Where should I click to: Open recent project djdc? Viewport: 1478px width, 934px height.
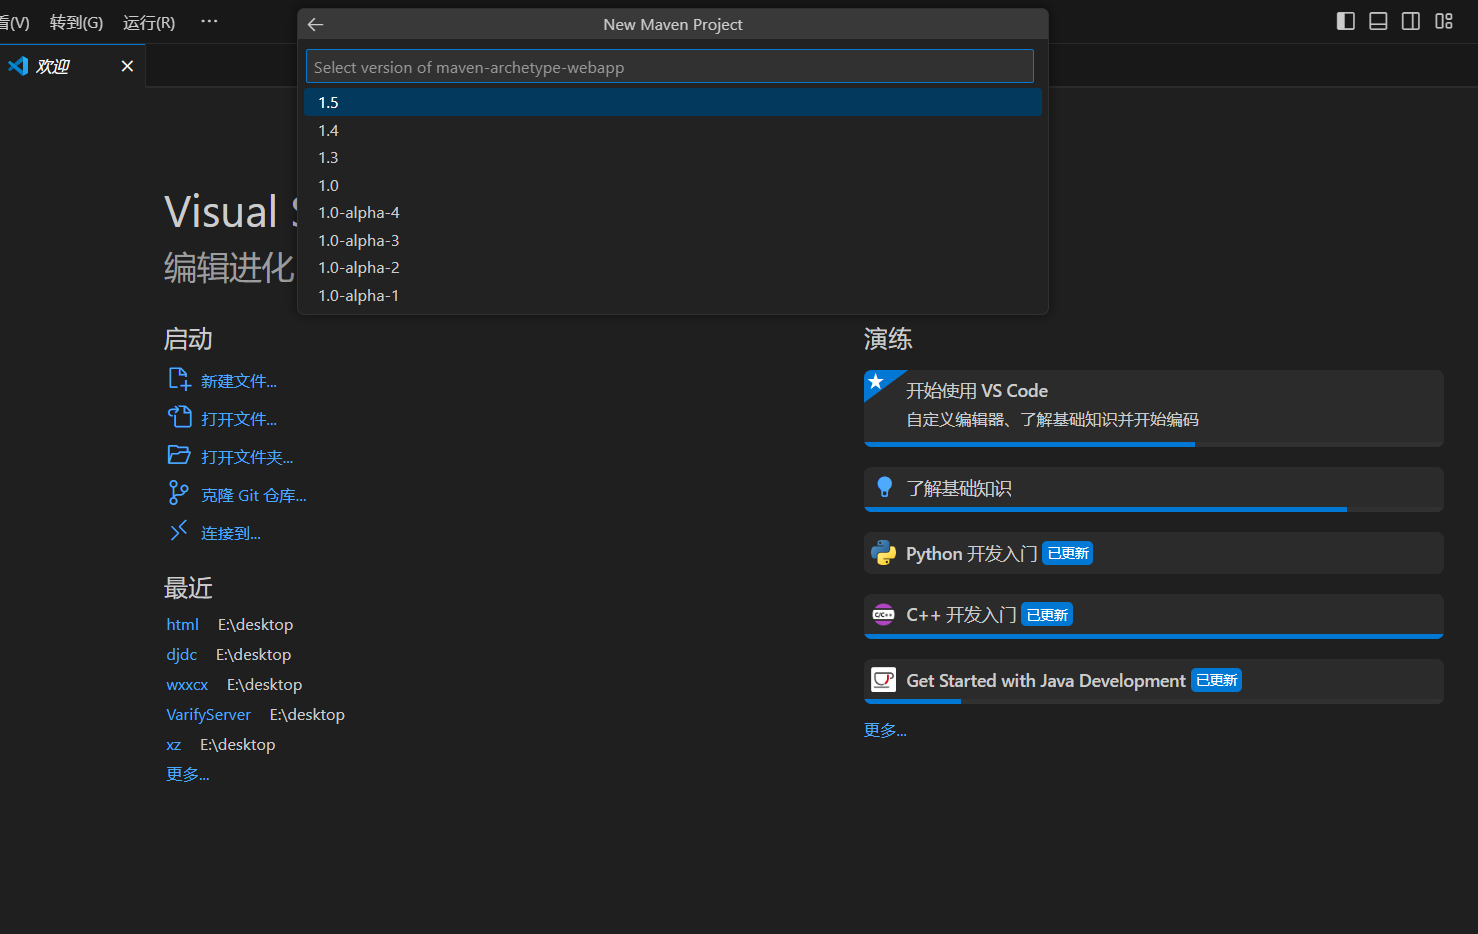pyautogui.click(x=181, y=654)
